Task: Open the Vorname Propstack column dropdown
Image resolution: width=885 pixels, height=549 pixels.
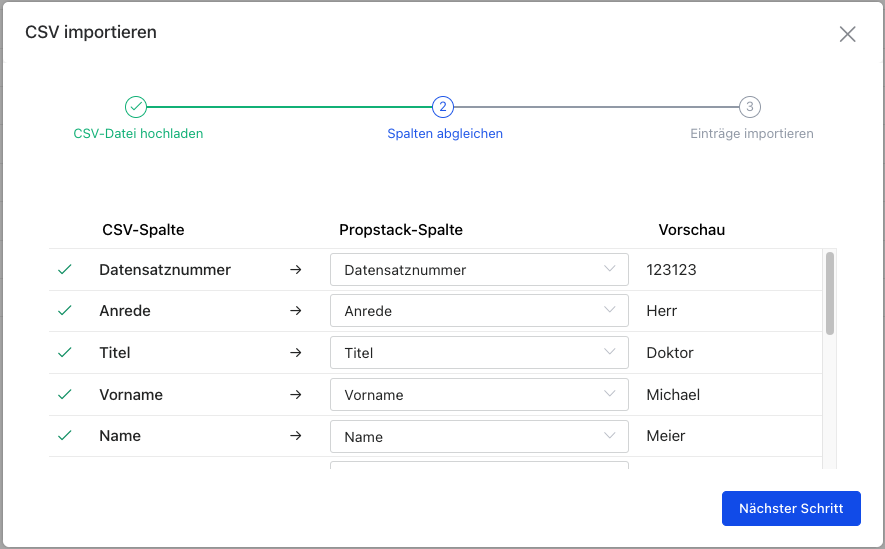Action: (x=479, y=394)
